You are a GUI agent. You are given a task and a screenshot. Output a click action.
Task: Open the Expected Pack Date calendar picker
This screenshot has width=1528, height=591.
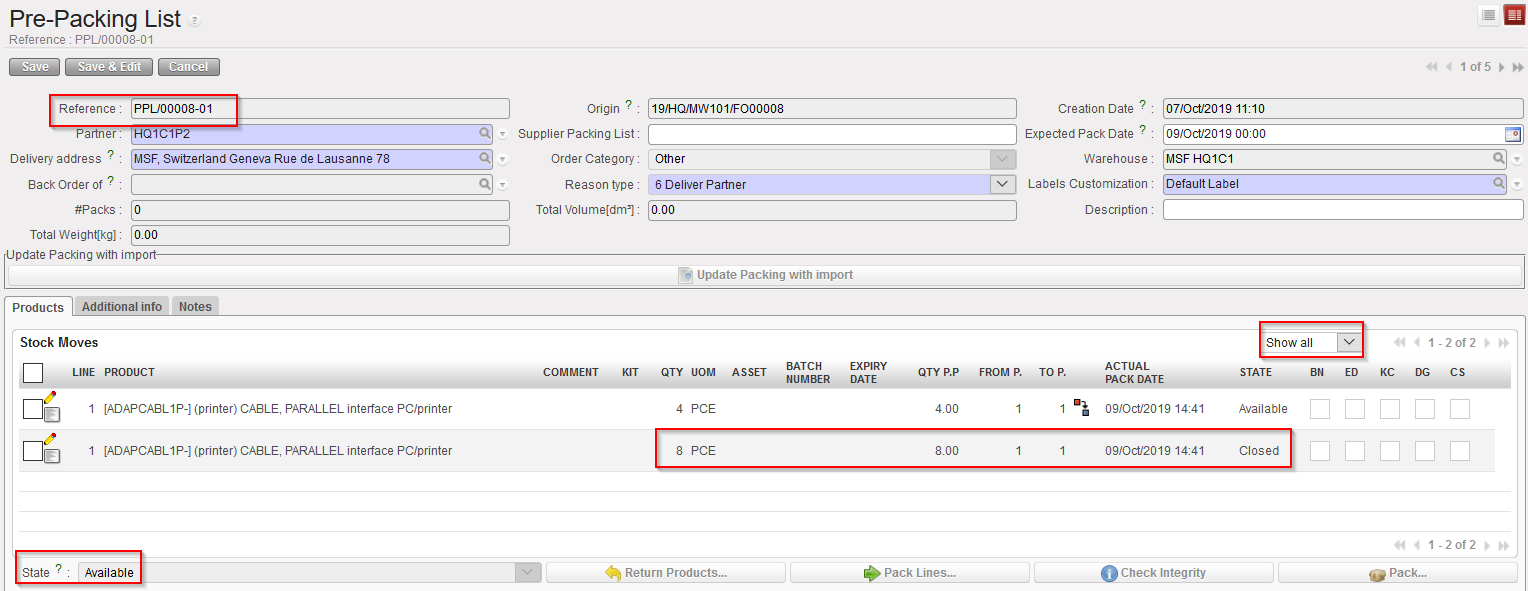tap(1512, 134)
